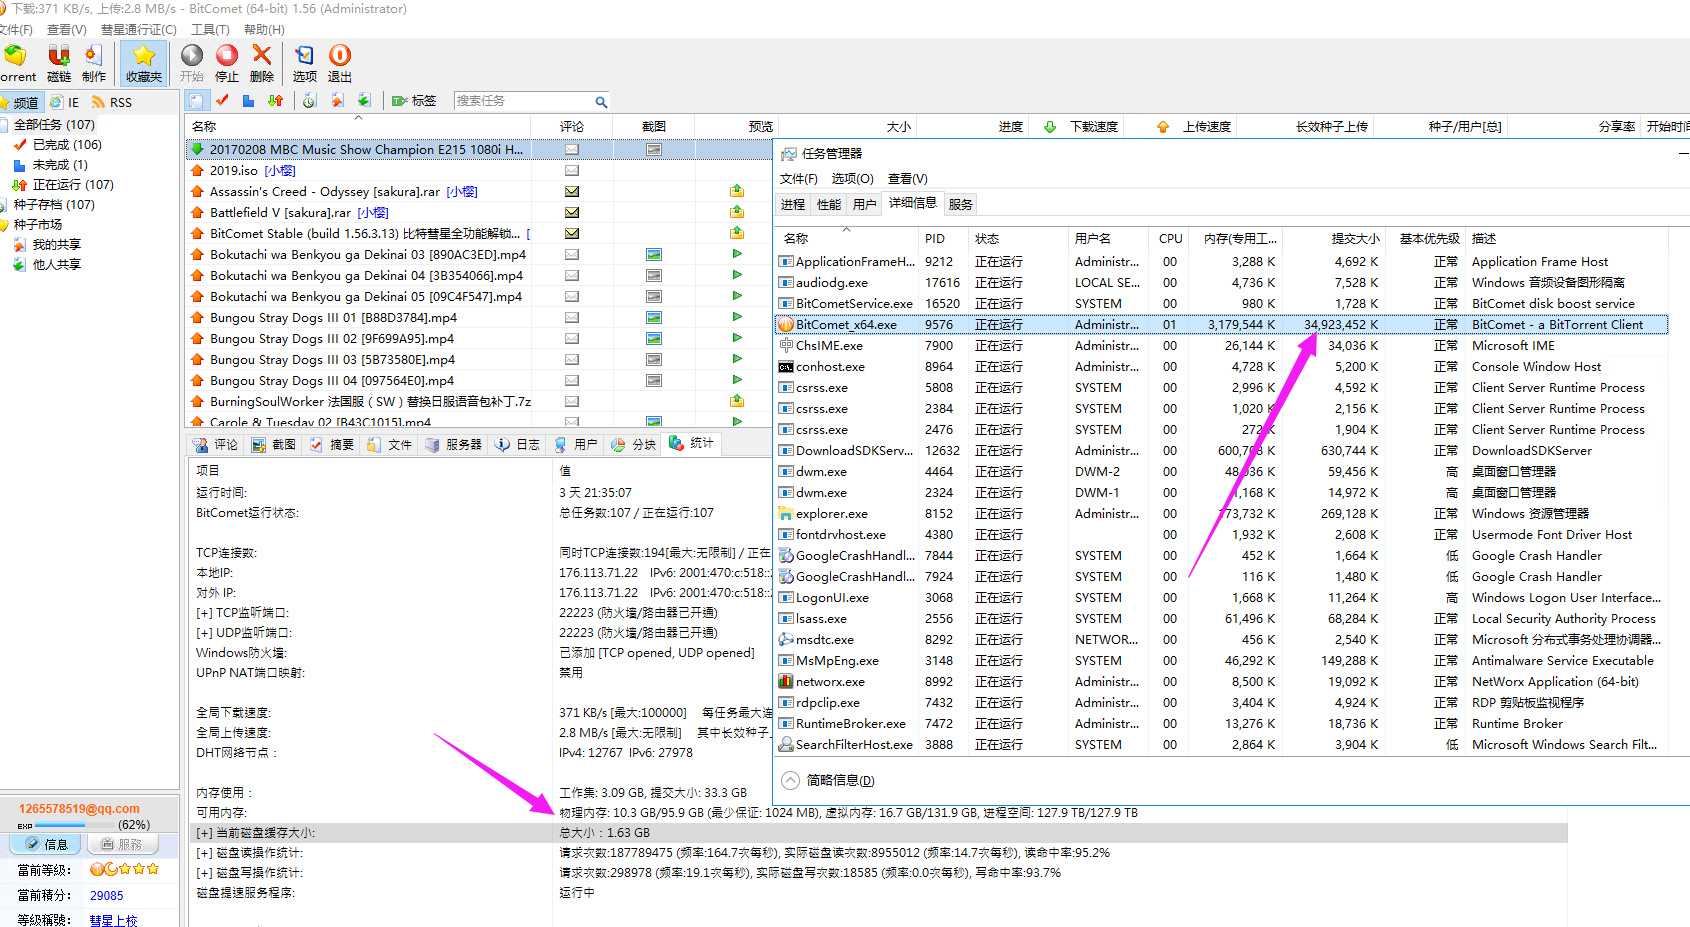
Task: Collapse Task Manager with the 简略信息(D) chevron
Action: [x=790, y=780]
